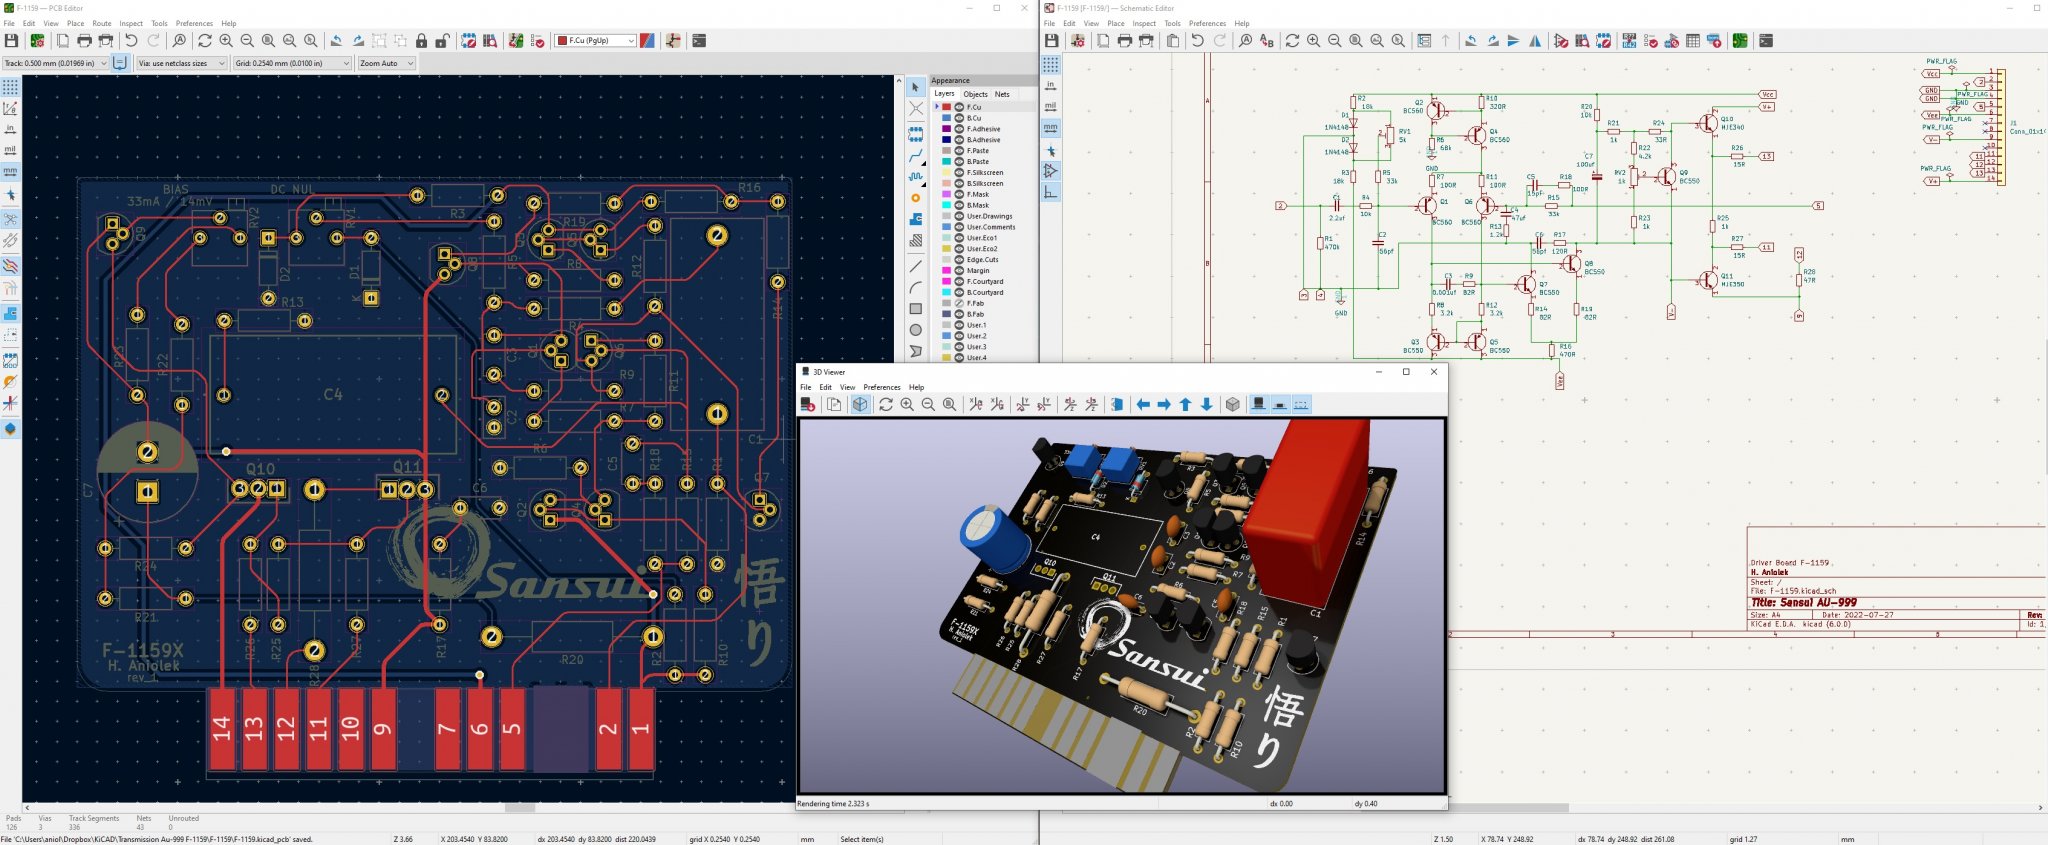Choose the Draw rectangle tool in PCB Editor
The image size is (2048, 845).
point(916,309)
